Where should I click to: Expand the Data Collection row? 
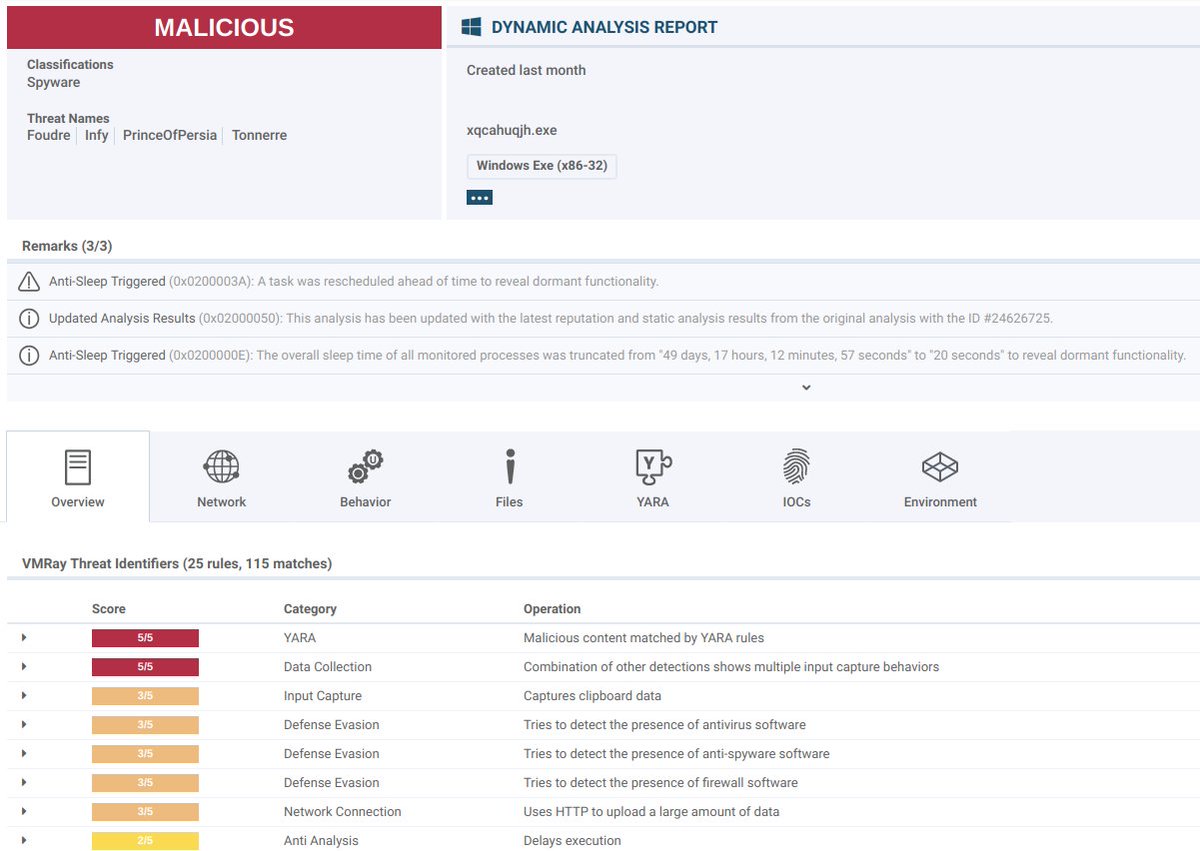pyautogui.click(x=24, y=667)
